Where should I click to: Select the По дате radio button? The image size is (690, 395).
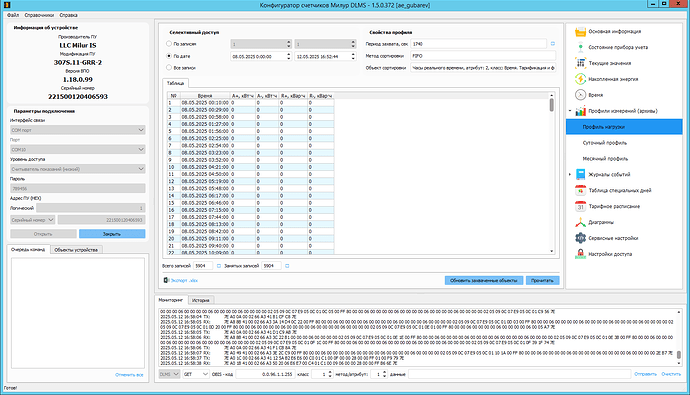click(x=169, y=56)
